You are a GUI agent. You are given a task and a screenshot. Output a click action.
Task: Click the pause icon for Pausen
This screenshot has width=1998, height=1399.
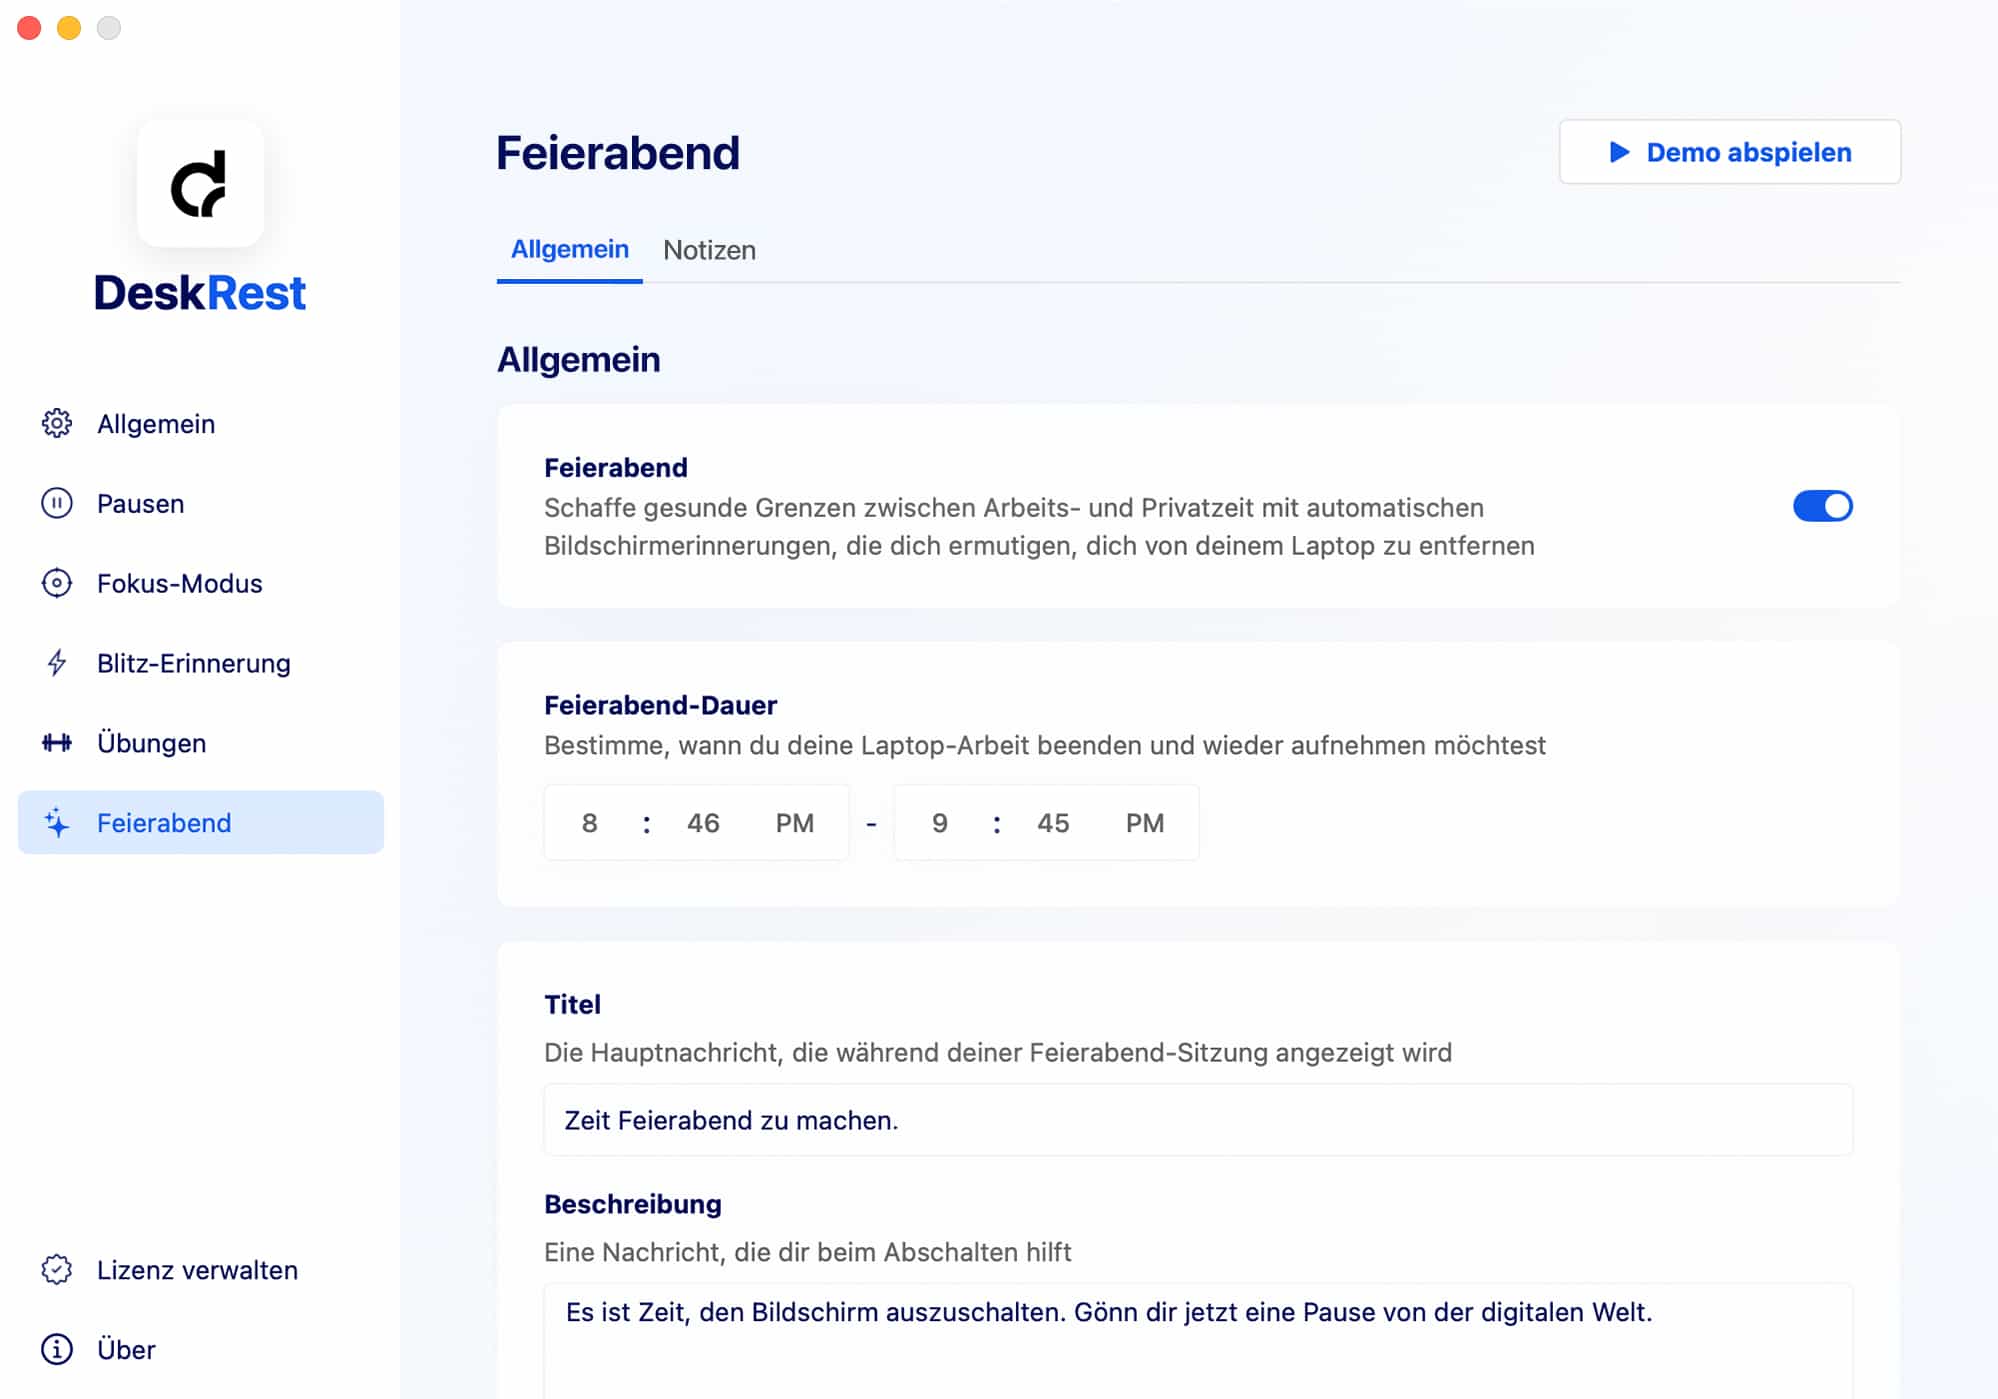[x=57, y=504]
